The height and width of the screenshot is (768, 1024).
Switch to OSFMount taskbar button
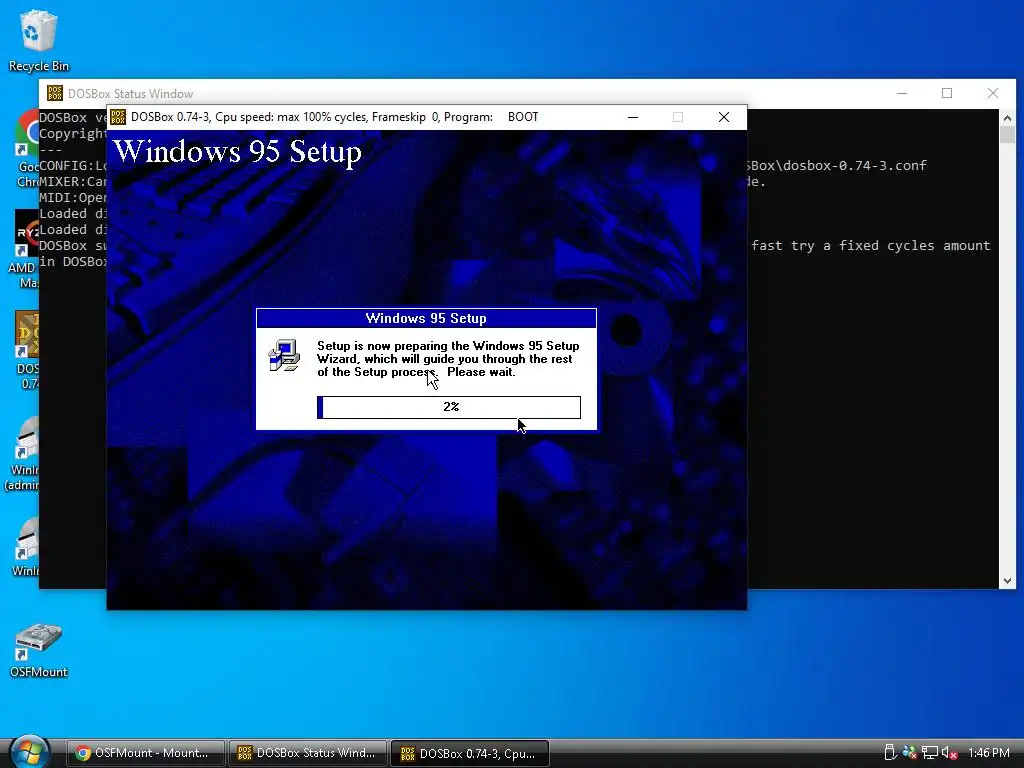146,753
